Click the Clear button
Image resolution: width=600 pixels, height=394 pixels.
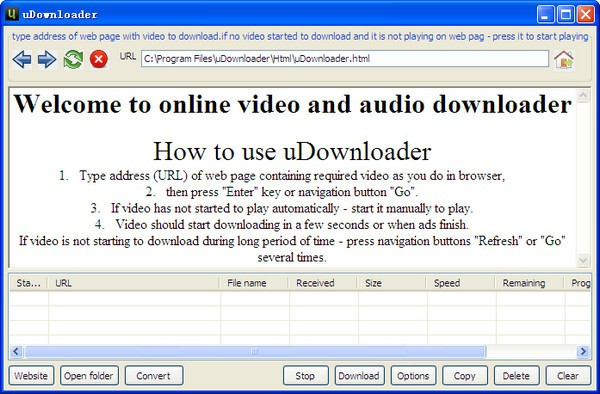(x=568, y=375)
